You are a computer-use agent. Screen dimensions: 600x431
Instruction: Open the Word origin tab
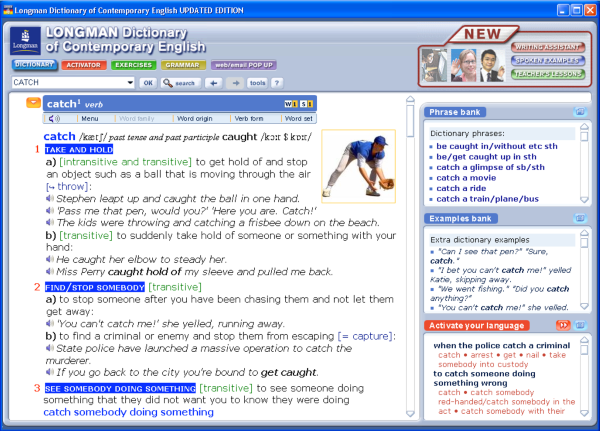(x=194, y=119)
